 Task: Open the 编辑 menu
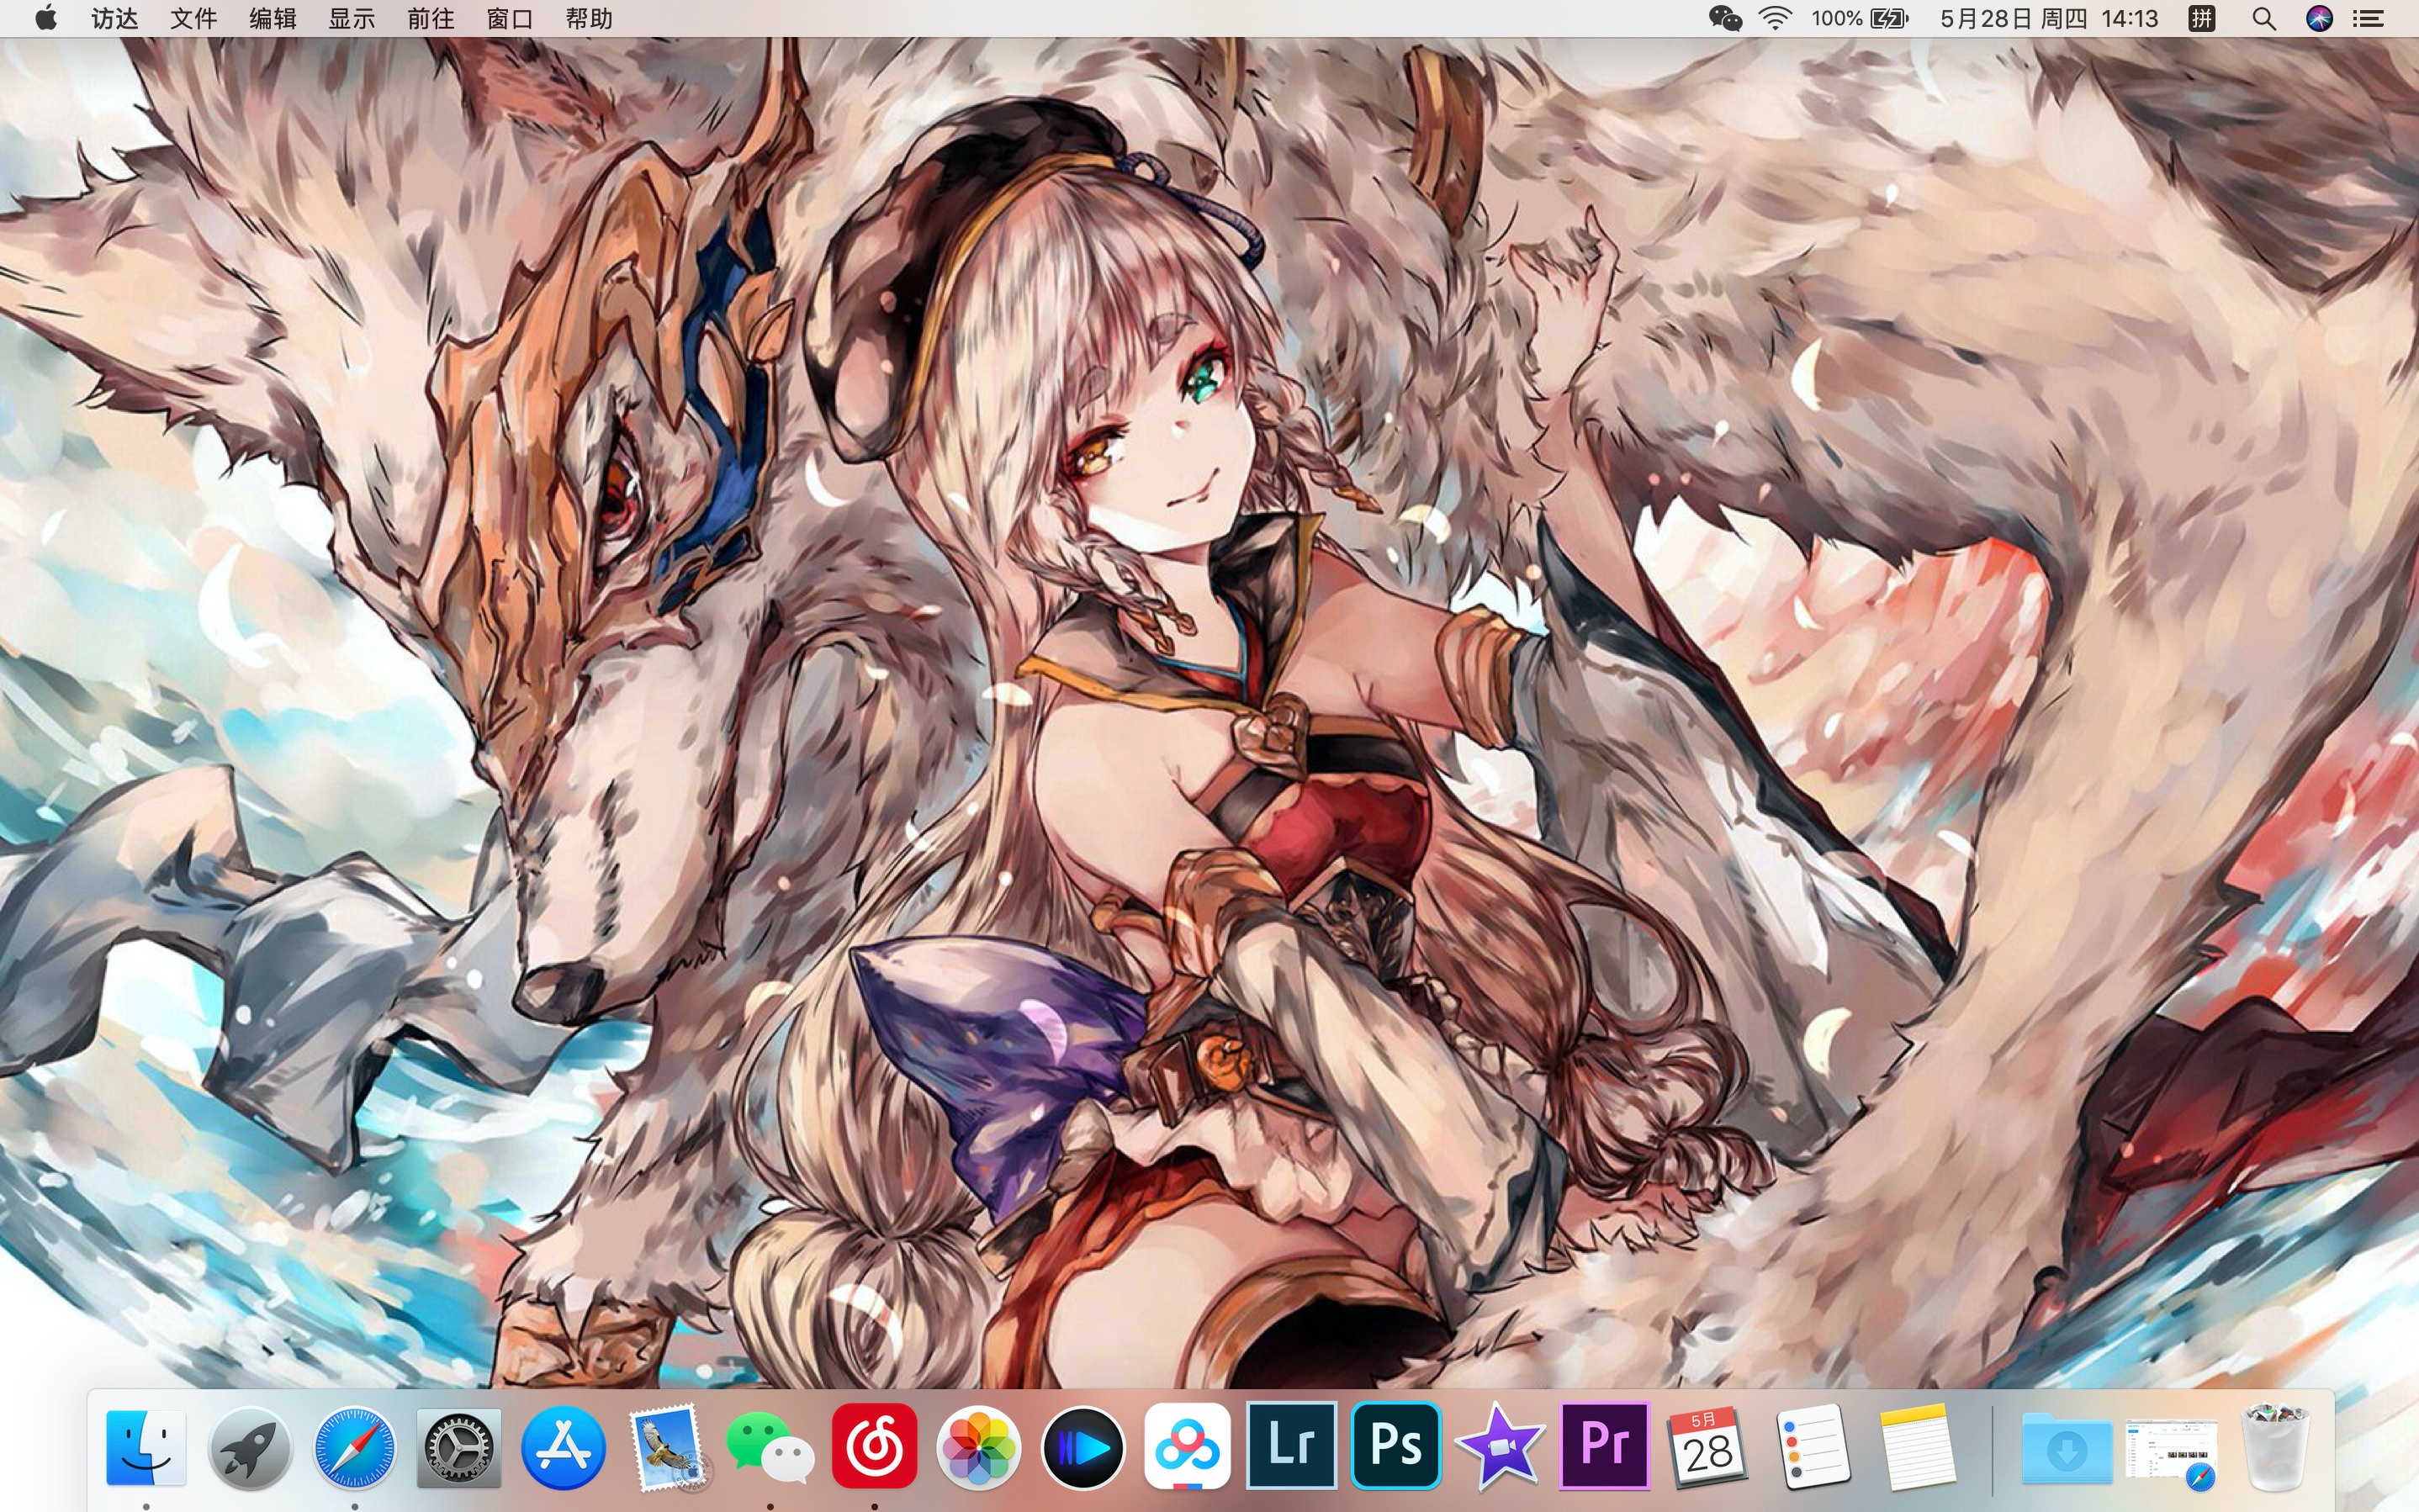click(x=272, y=18)
